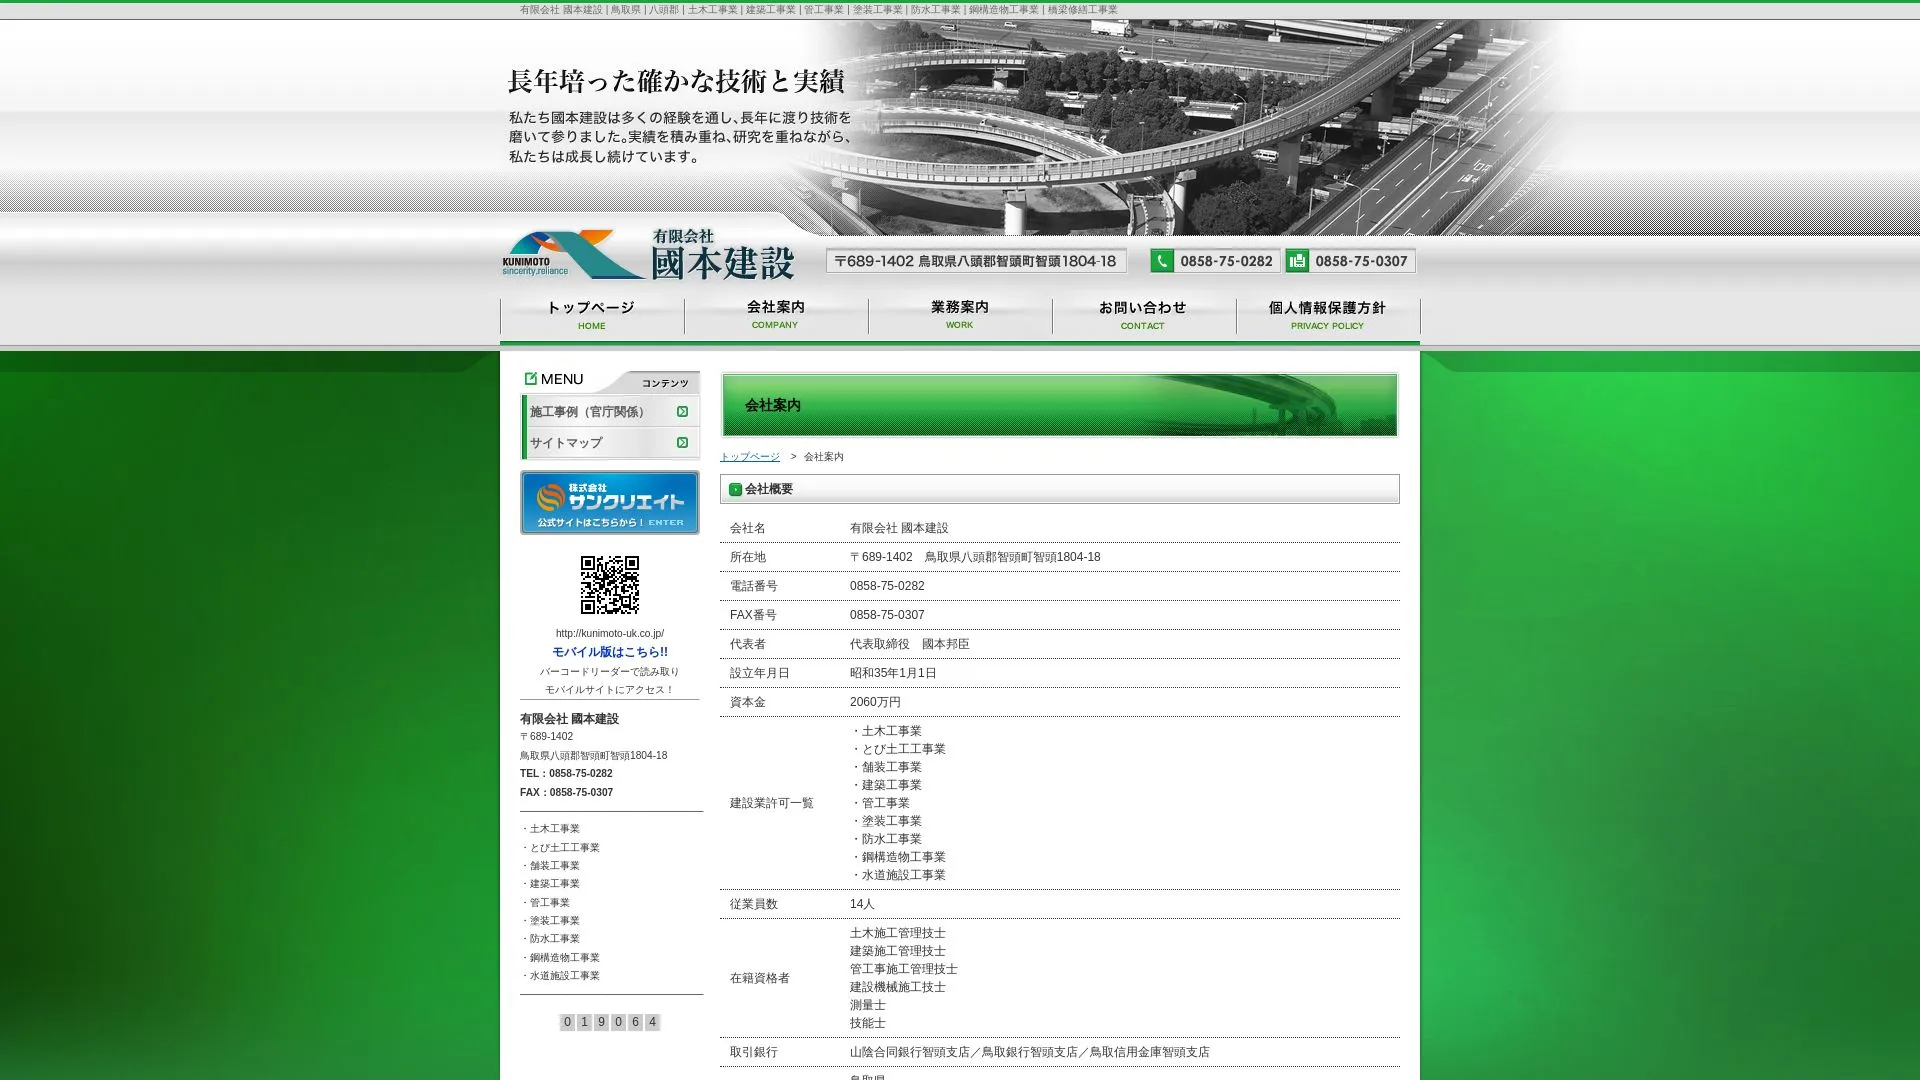Click the 建設業許可一覧 row label
The image size is (1920, 1080).
(772, 803)
